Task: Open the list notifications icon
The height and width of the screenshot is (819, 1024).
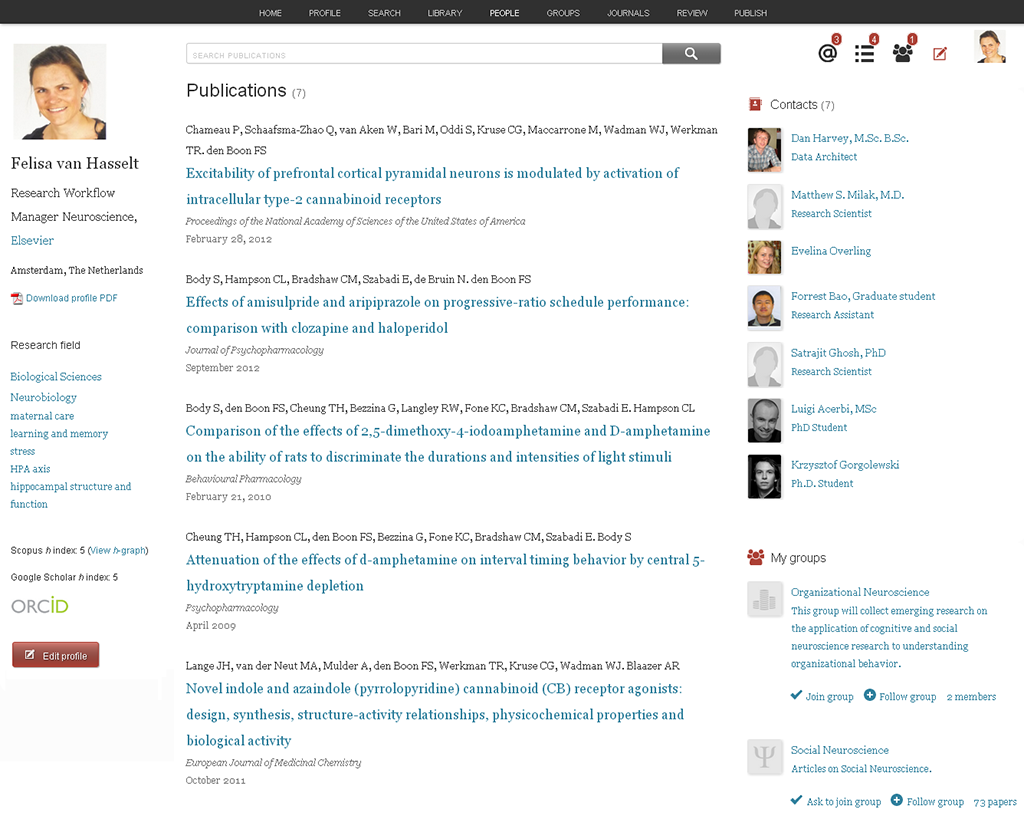Action: (865, 54)
